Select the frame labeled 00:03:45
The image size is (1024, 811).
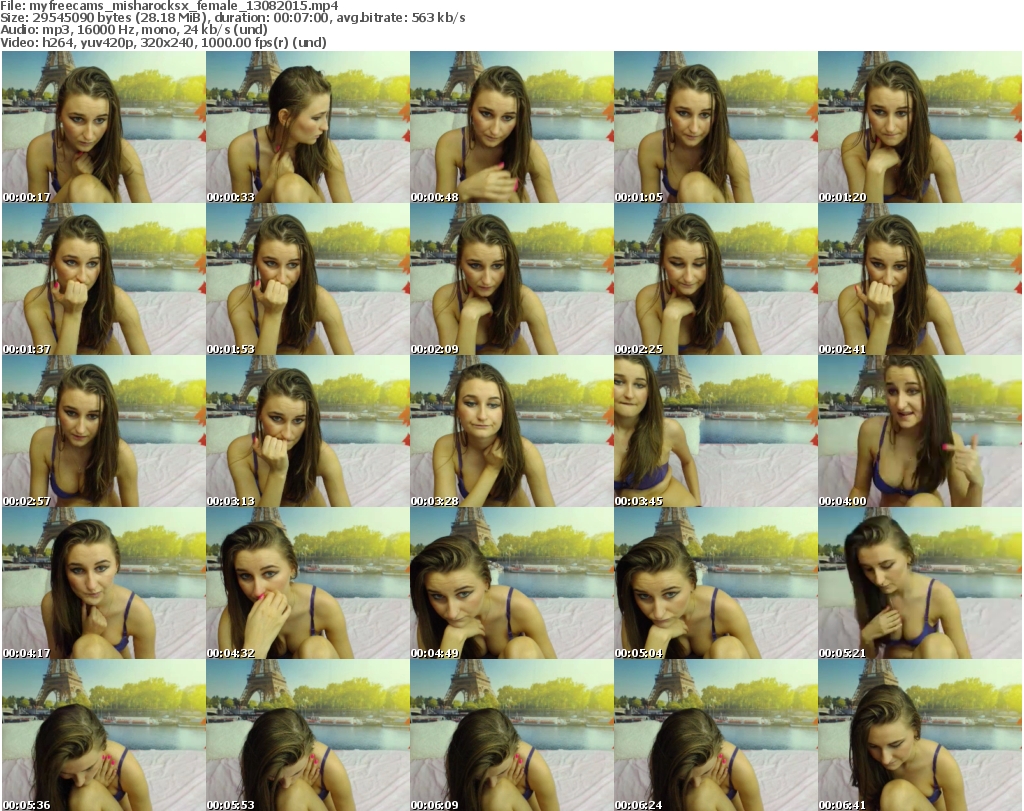point(715,432)
